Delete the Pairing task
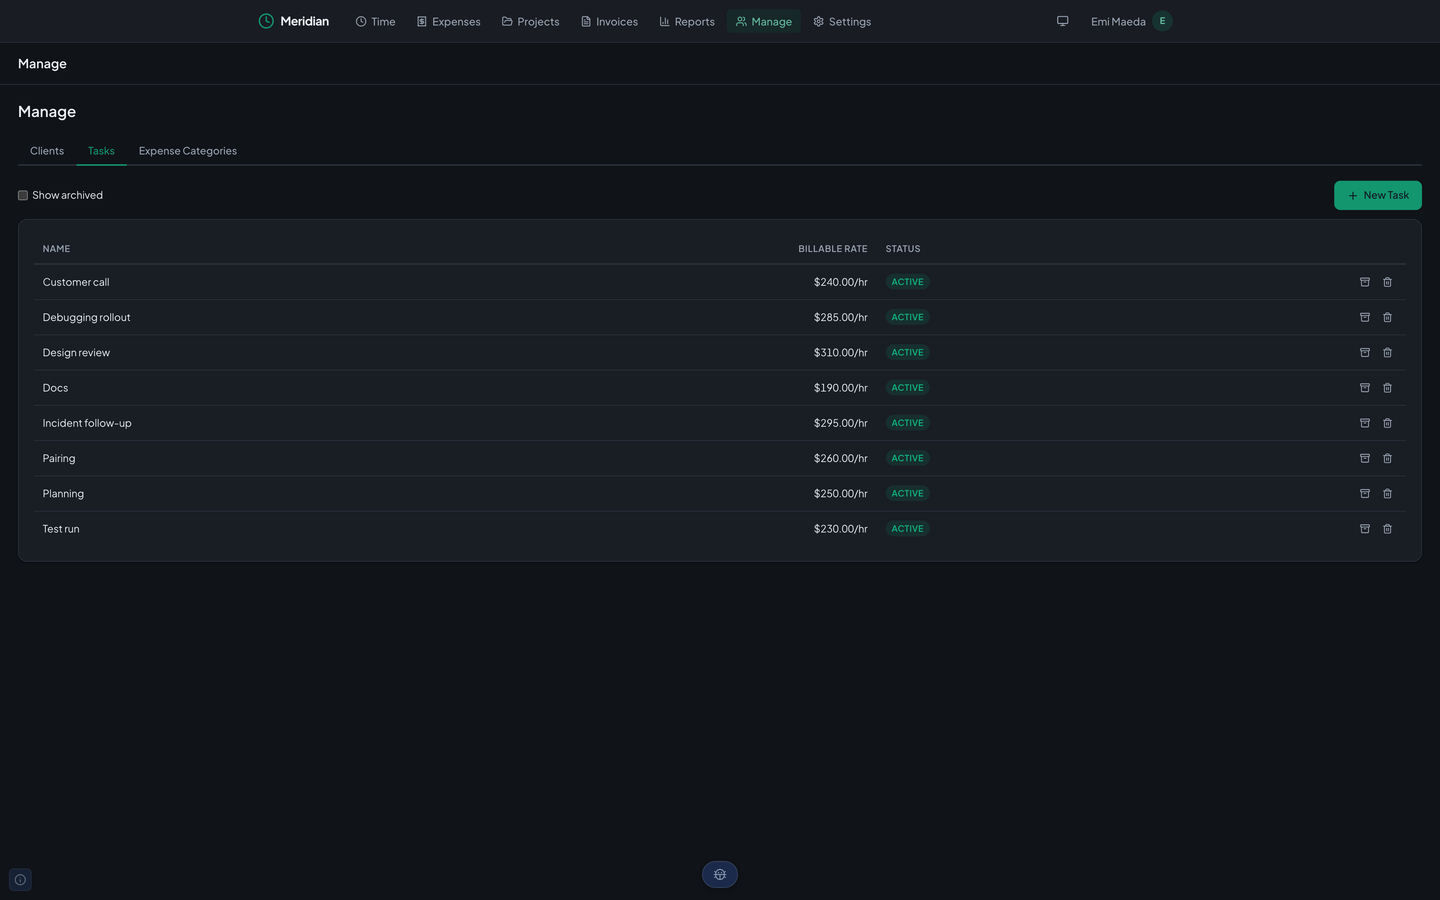Viewport: 1440px width, 900px height. click(x=1387, y=458)
